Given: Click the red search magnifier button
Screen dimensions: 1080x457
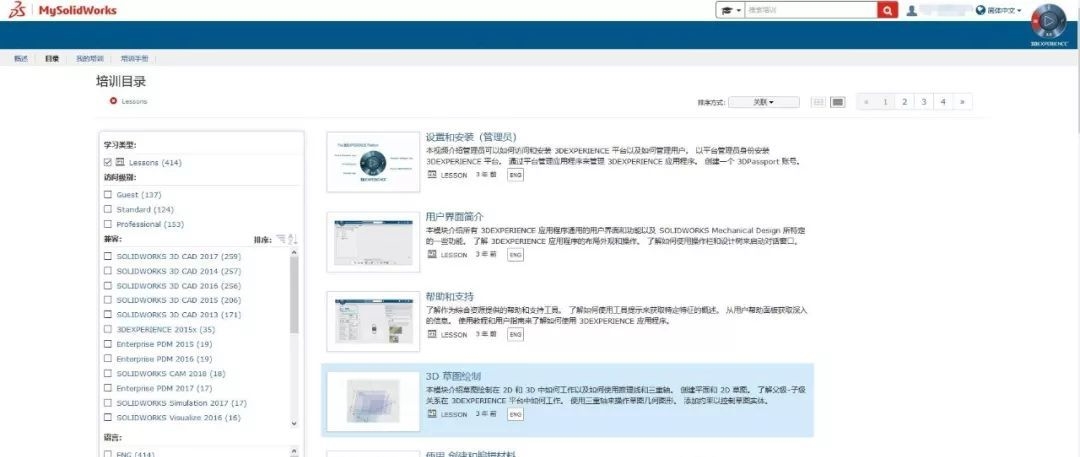Looking at the screenshot, I should tap(888, 10).
